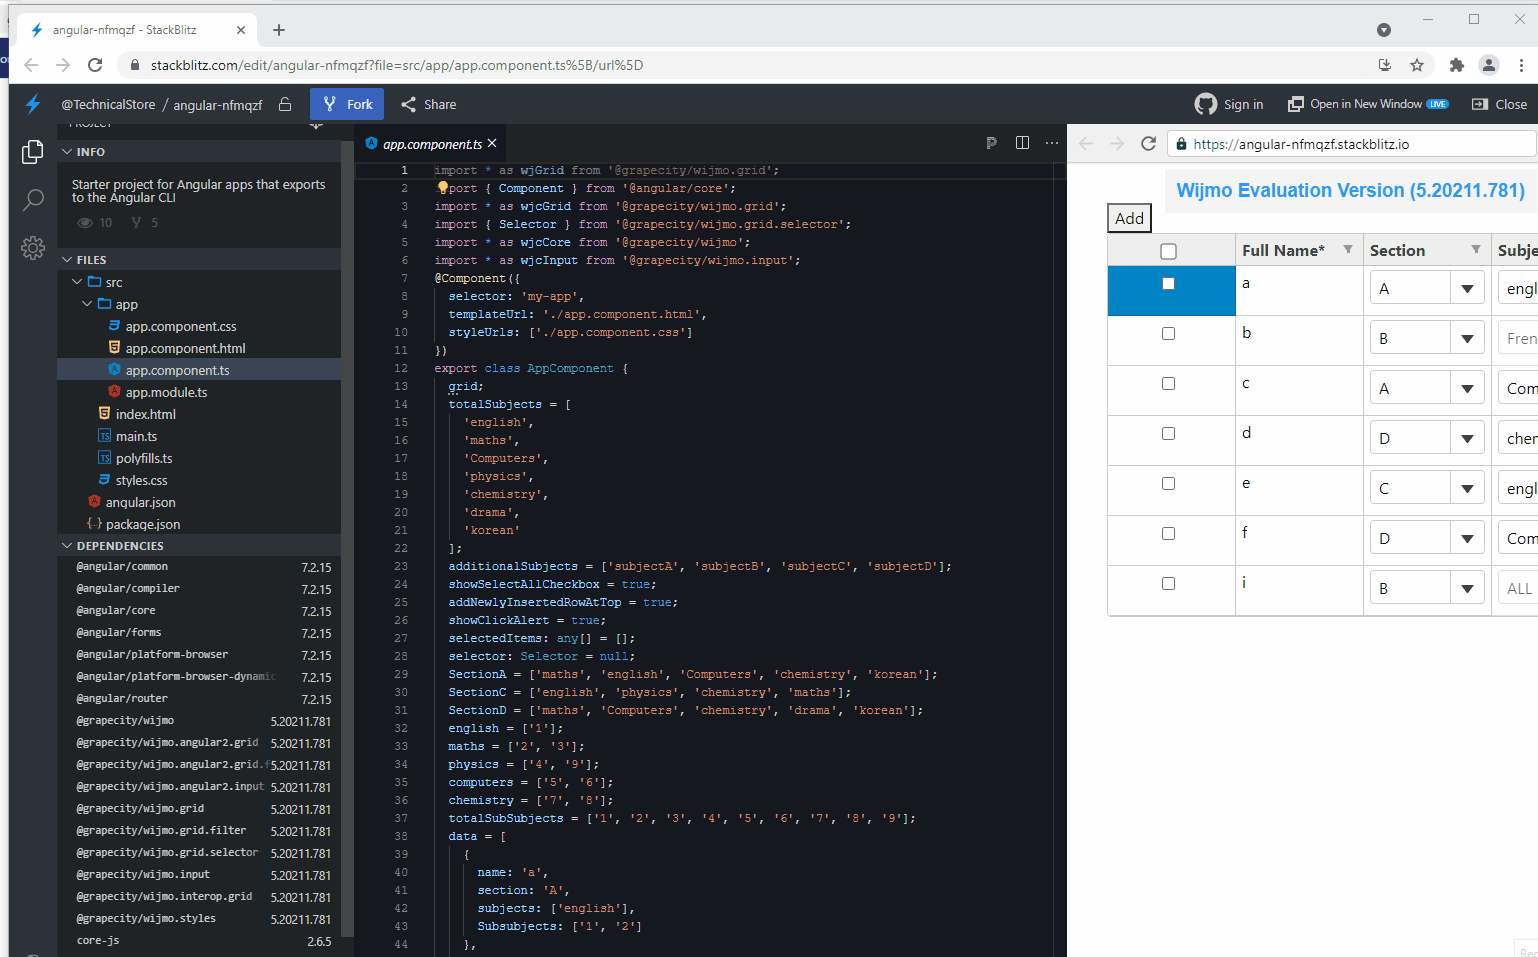1538x957 pixels.
Task: Click the Share button
Action: 429,104
